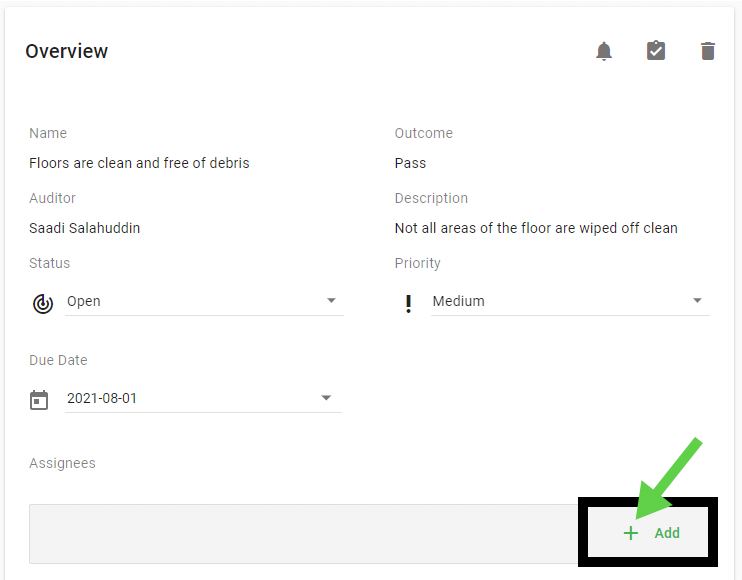Viewport: 742px width, 580px height.
Task: Click the notification bell icon
Action: click(x=604, y=51)
